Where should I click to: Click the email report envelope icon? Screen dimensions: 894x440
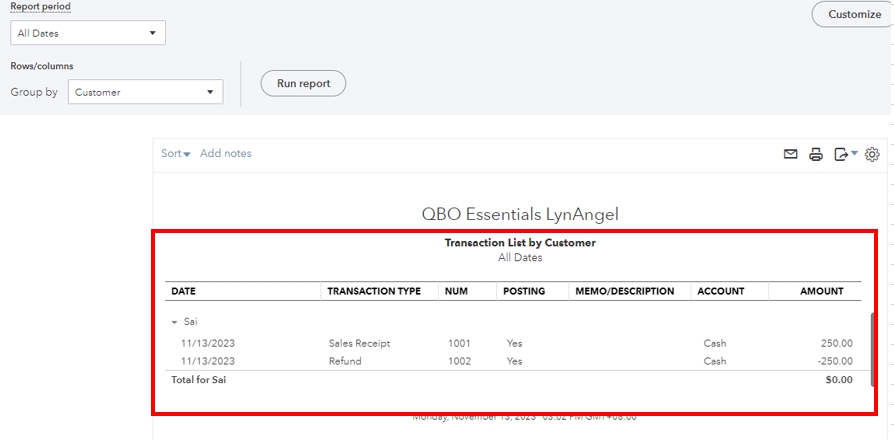tap(791, 154)
